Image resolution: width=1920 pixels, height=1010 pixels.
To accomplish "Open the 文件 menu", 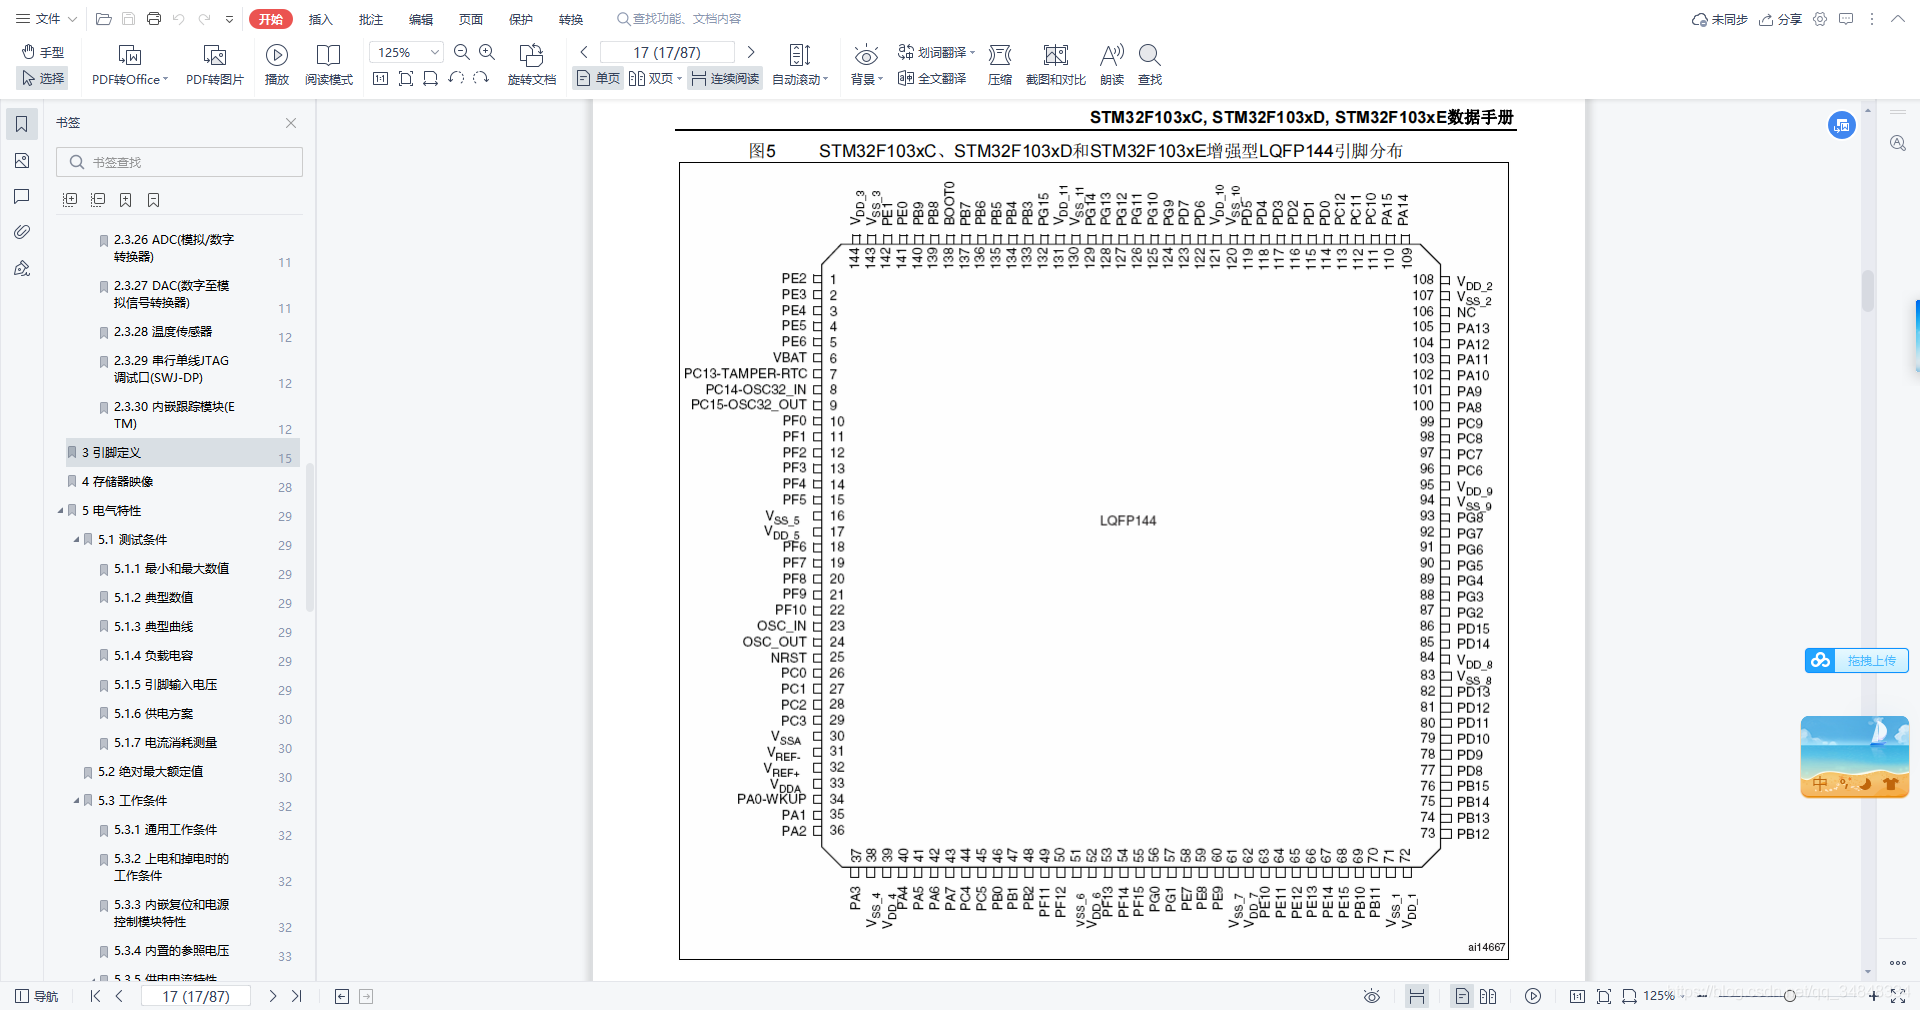I will click(x=46, y=19).
